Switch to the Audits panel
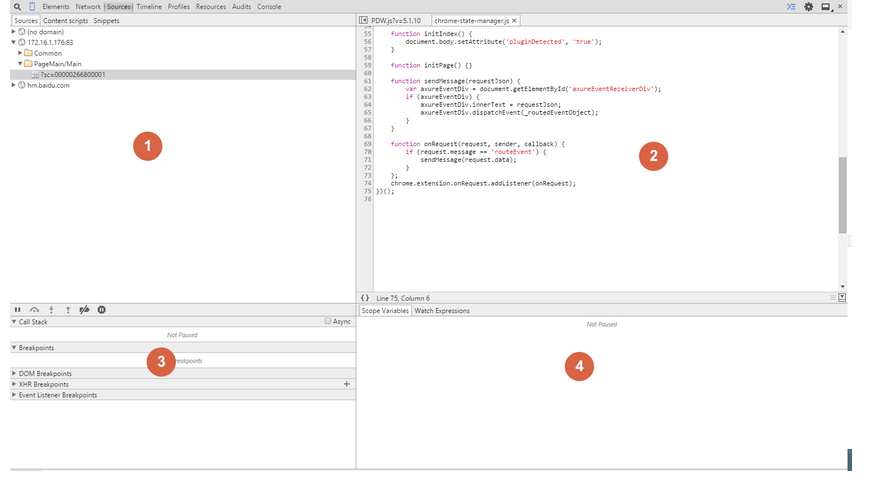 [x=241, y=7]
